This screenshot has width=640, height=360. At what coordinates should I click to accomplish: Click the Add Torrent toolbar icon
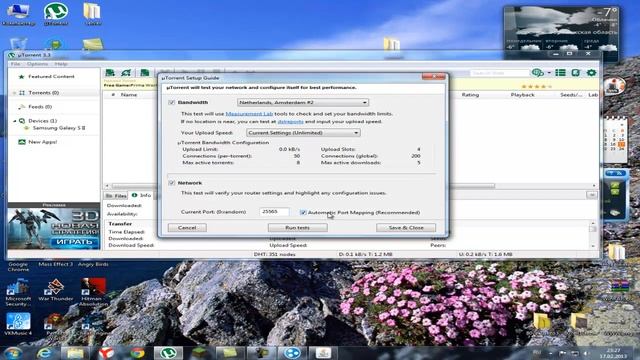pos(110,73)
